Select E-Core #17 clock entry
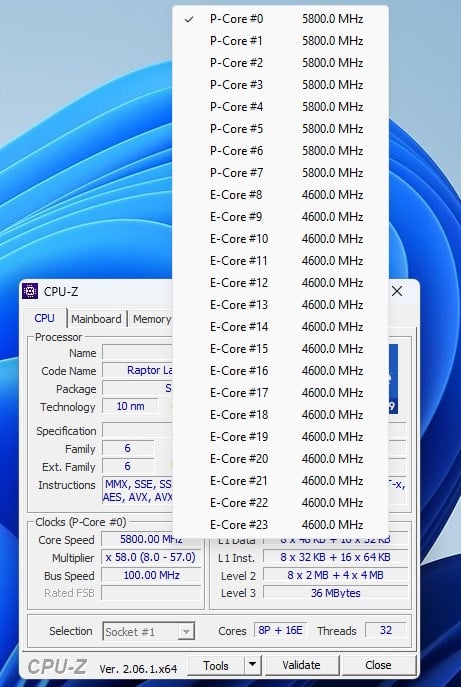 280,393
